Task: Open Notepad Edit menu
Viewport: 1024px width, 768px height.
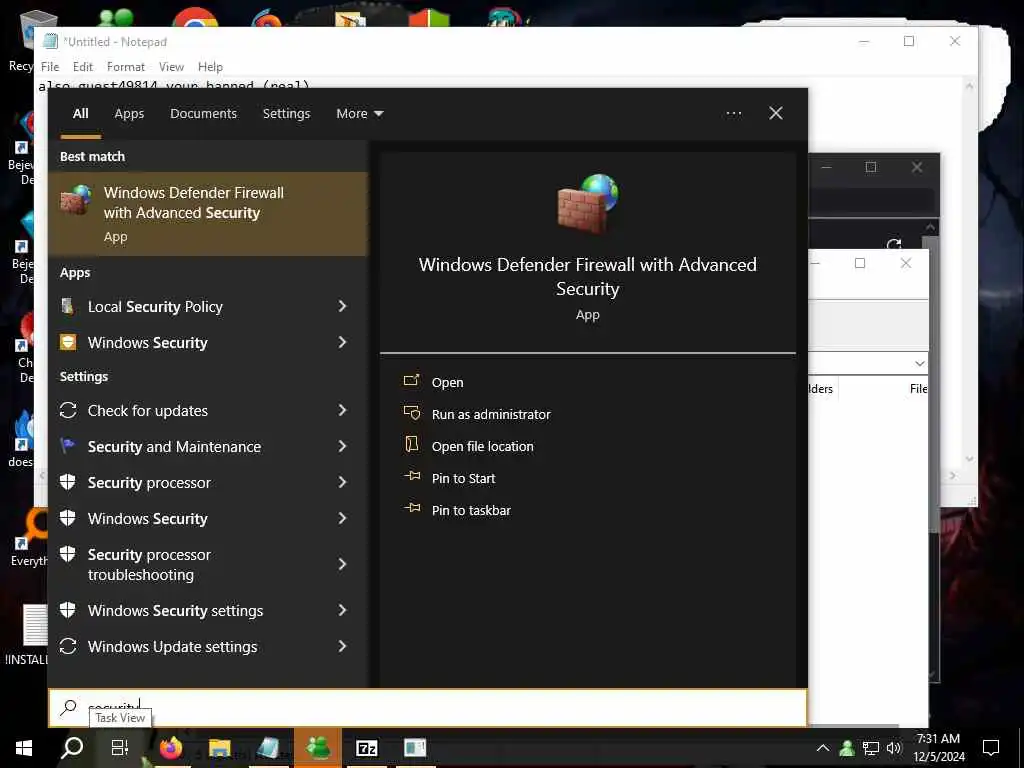Action: click(x=82, y=67)
